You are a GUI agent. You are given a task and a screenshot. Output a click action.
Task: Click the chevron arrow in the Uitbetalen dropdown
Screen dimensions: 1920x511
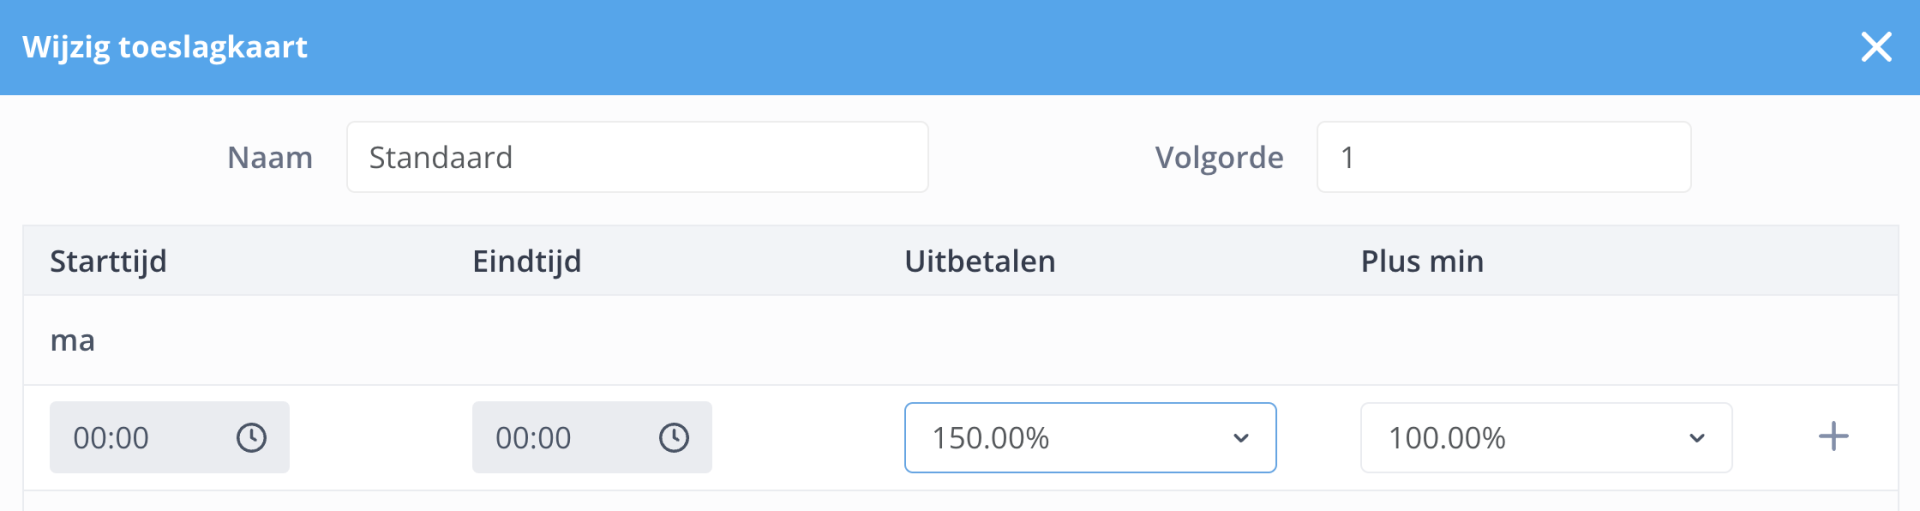click(x=1241, y=438)
